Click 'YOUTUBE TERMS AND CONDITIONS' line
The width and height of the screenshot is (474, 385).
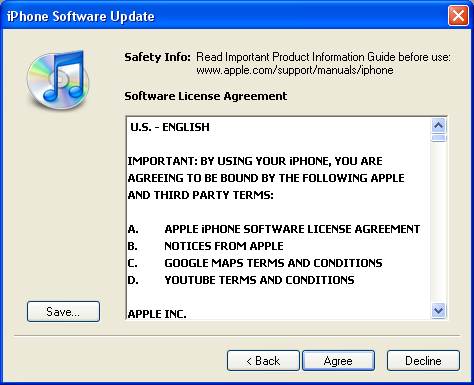point(259,280)
